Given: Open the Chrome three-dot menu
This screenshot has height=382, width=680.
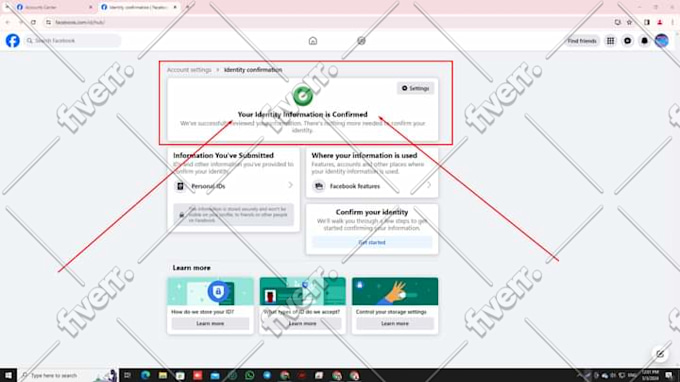Looking at the screenshot, I should 673,22.
